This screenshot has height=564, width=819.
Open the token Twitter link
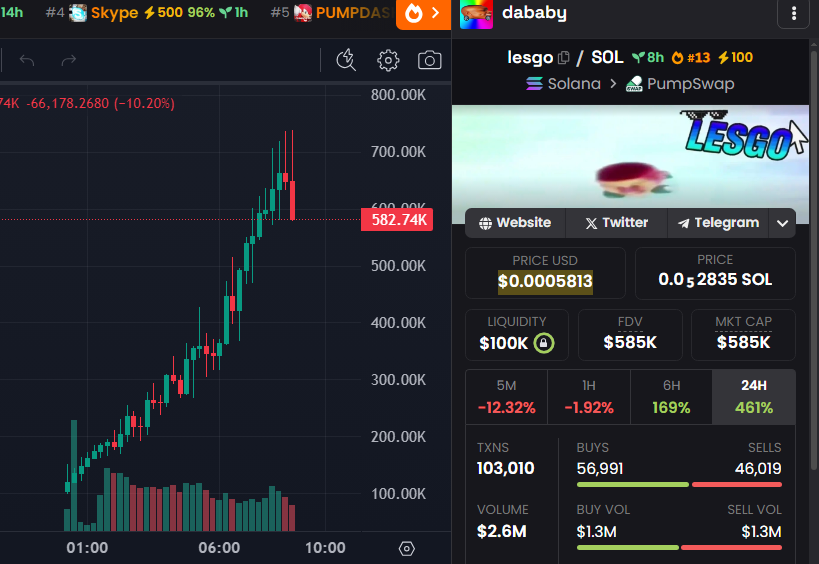(616, 223)
